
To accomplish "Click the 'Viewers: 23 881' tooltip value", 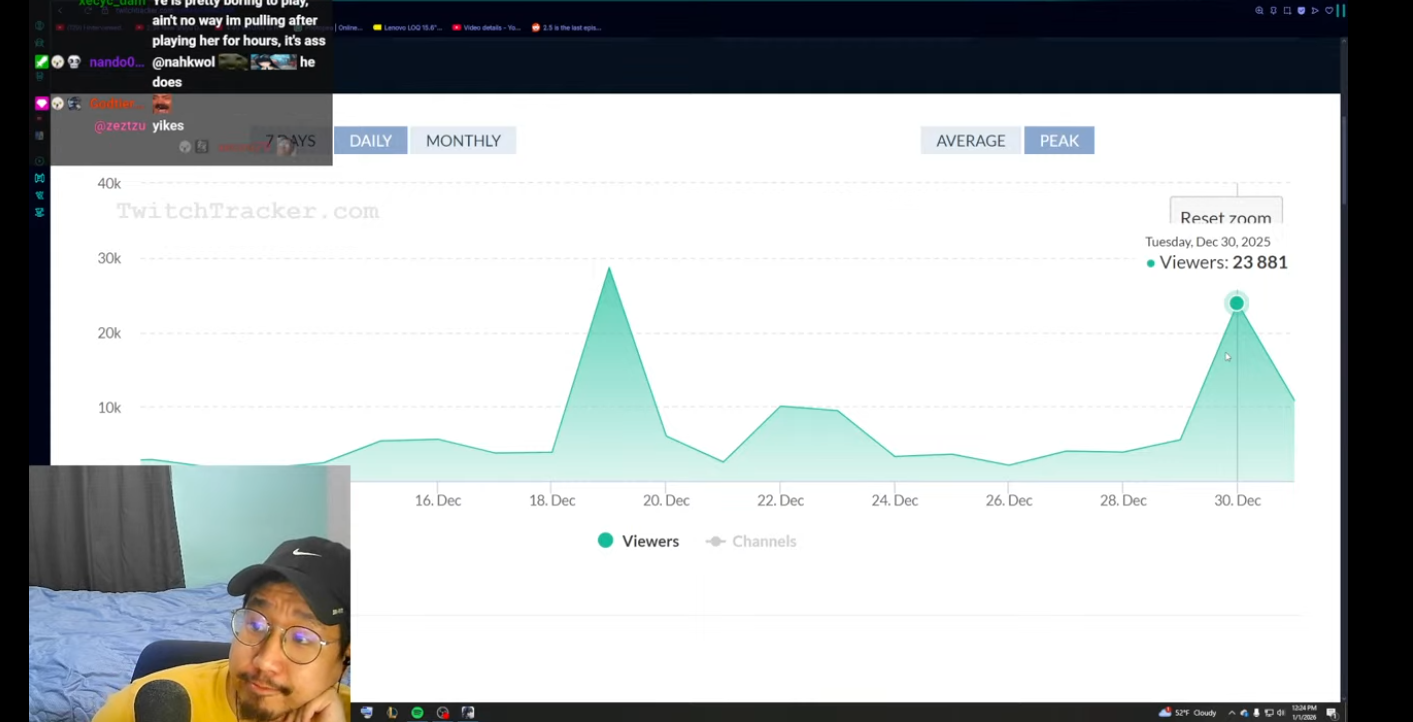I will tap(1217, 262).
